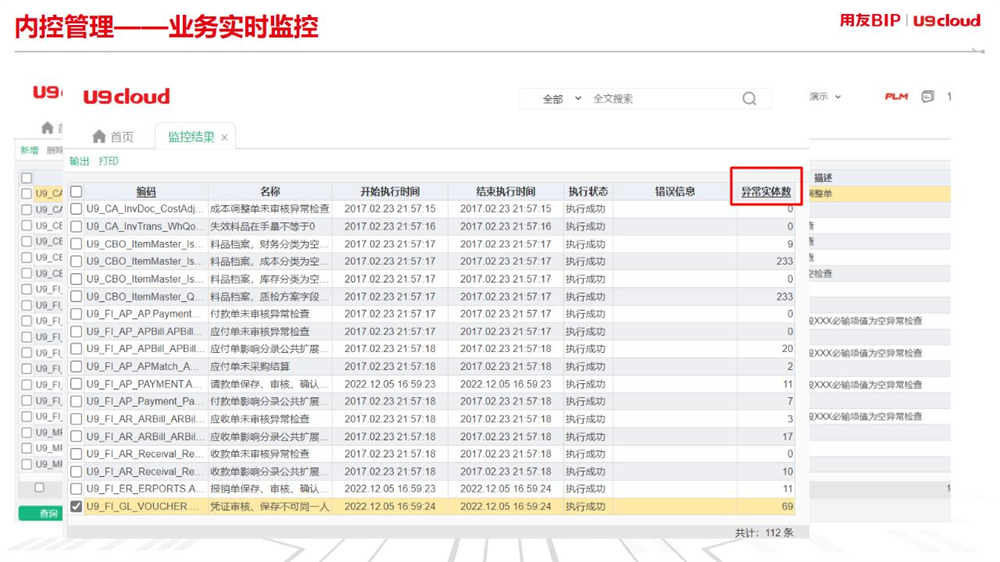The width and height of the screenshot is (1000, 562).
Task: Open the PLM icon link
Action: pos(896,96)
